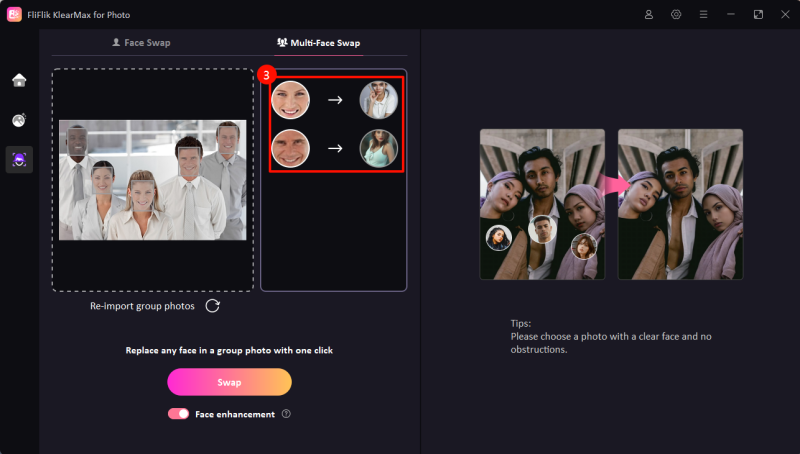Click the FliFlik KlearMax app logo
The width and height of the screenshot is (800, 454).
[14, 14]
